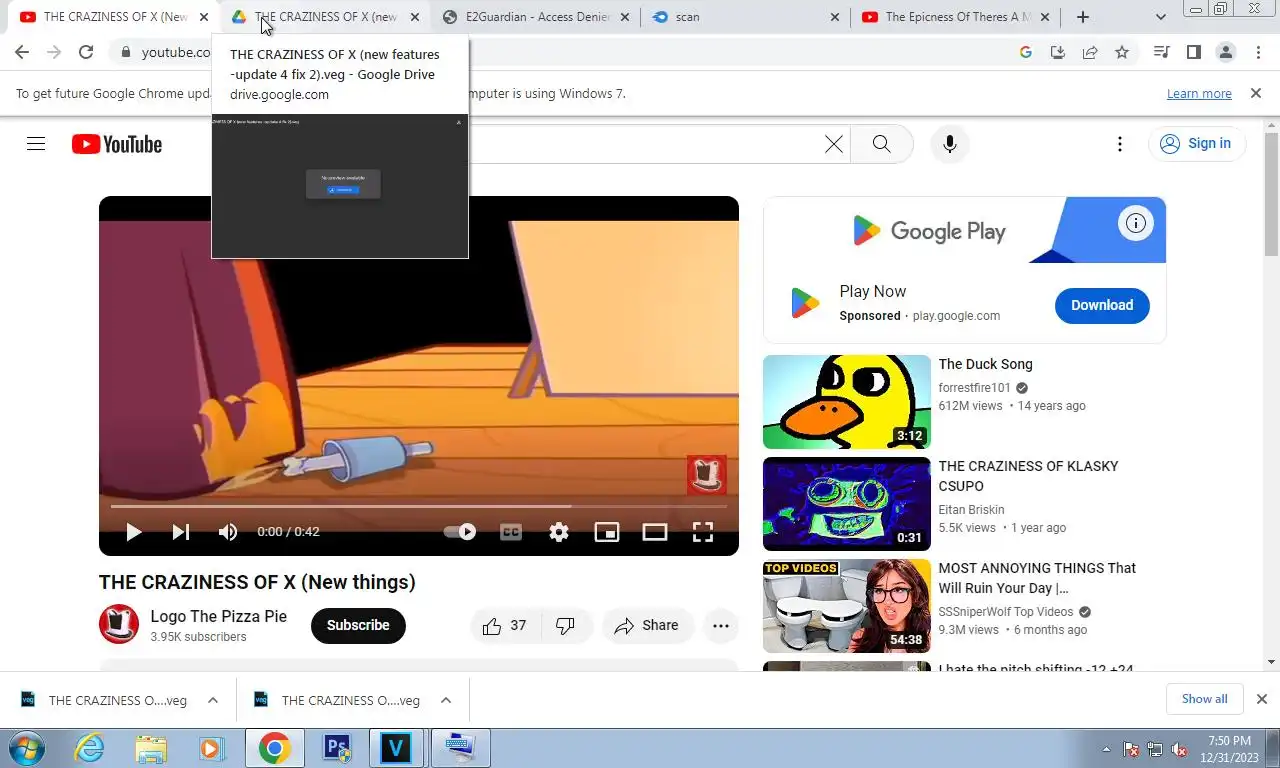Open the tab search dropdown
Screen dimensions: 1280x768
pyautogui.click(x=1161, y=17)
